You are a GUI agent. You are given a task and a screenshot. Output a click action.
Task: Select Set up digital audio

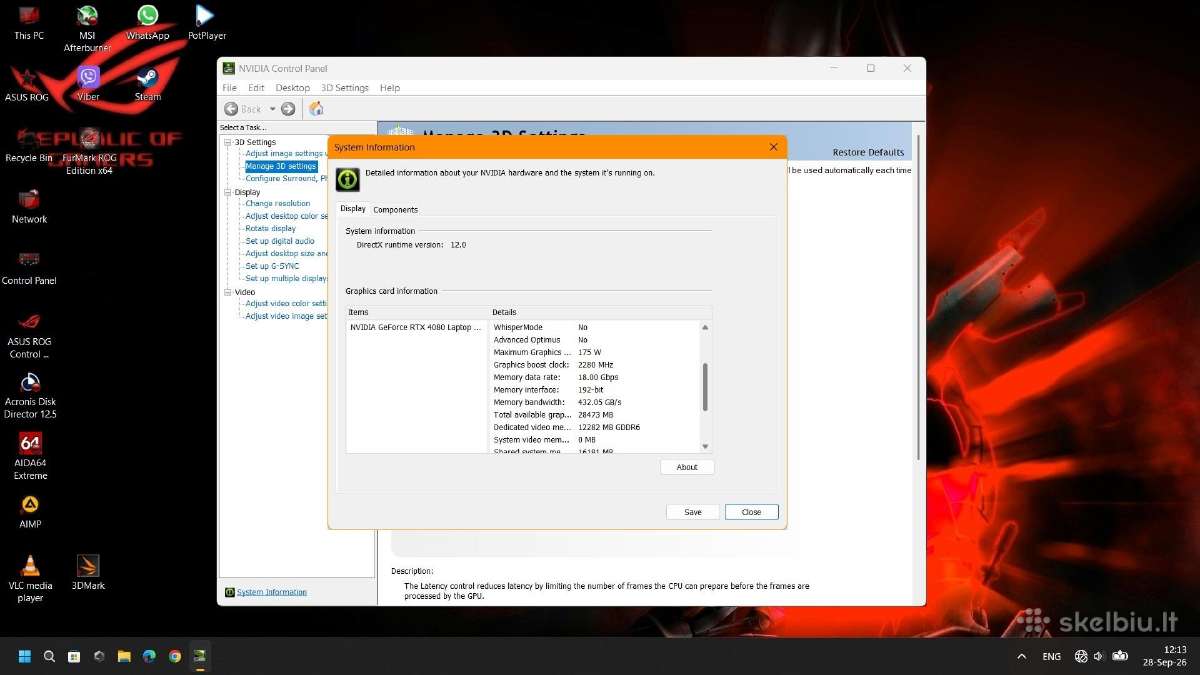[280, 241]
